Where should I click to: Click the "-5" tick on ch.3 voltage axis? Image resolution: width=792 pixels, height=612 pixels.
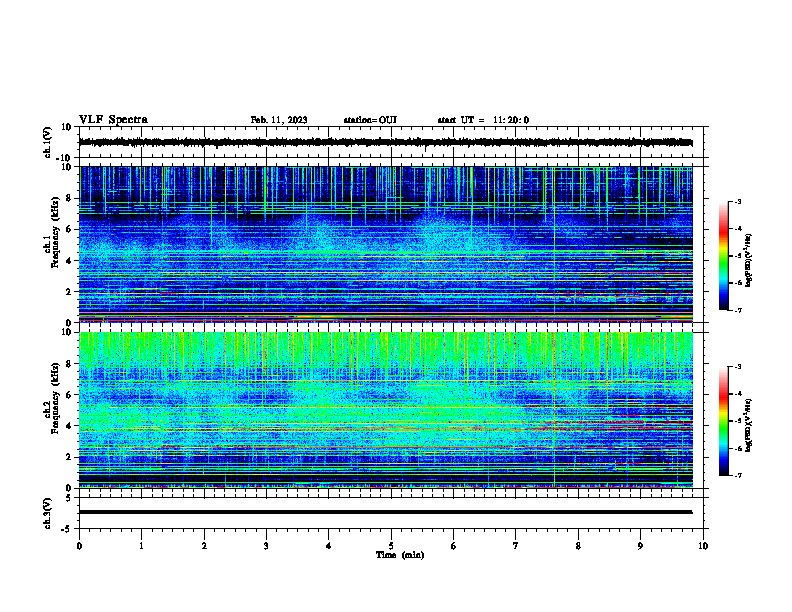click(x=68, y=529)
